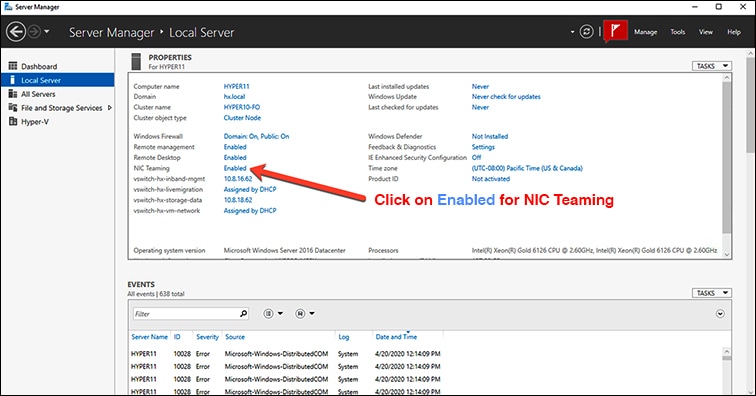Open the Manage menu
Viewport: 756px width, 396px height.
645,32
